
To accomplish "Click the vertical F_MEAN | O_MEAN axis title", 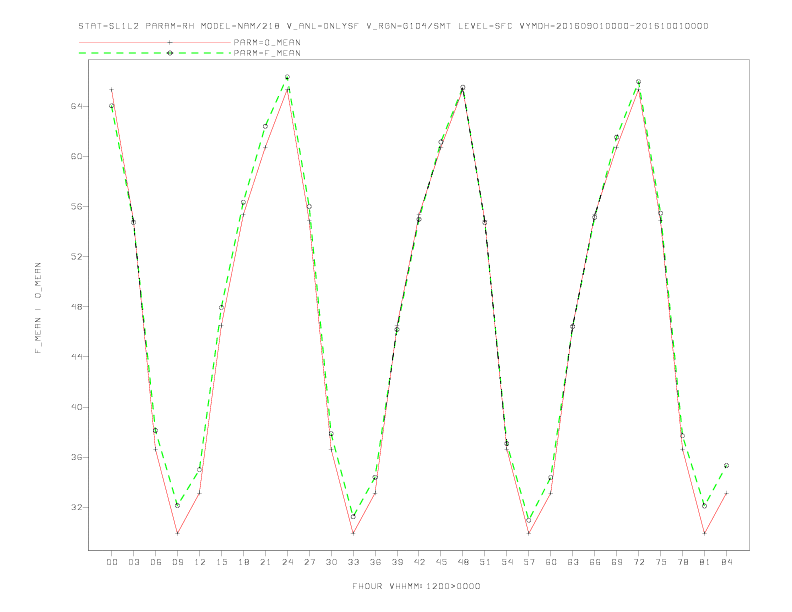I will 38,308.
